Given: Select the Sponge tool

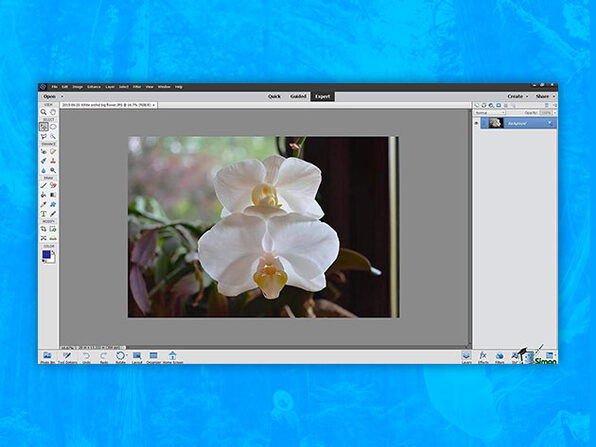Looking at the screenshot, I should [53, 170].
